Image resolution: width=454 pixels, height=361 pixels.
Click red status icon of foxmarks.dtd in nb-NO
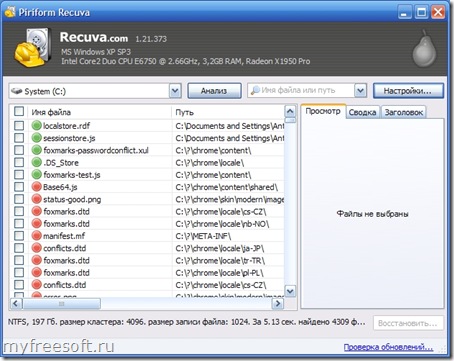pyautogui.click(x=36, y=223)
